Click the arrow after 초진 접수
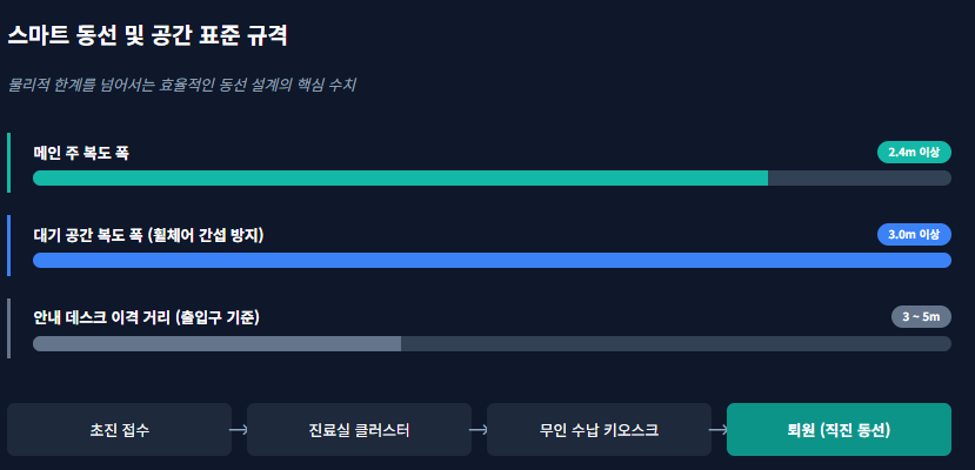 pos(239,430)
